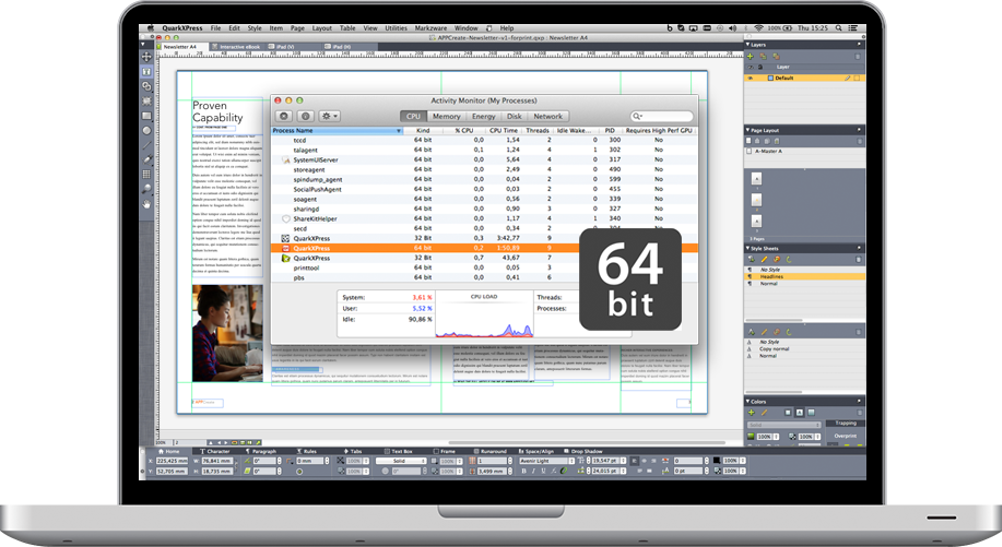Toggle italic in Measurements palette
This screenshot has width=1002, height=547.
533,471
